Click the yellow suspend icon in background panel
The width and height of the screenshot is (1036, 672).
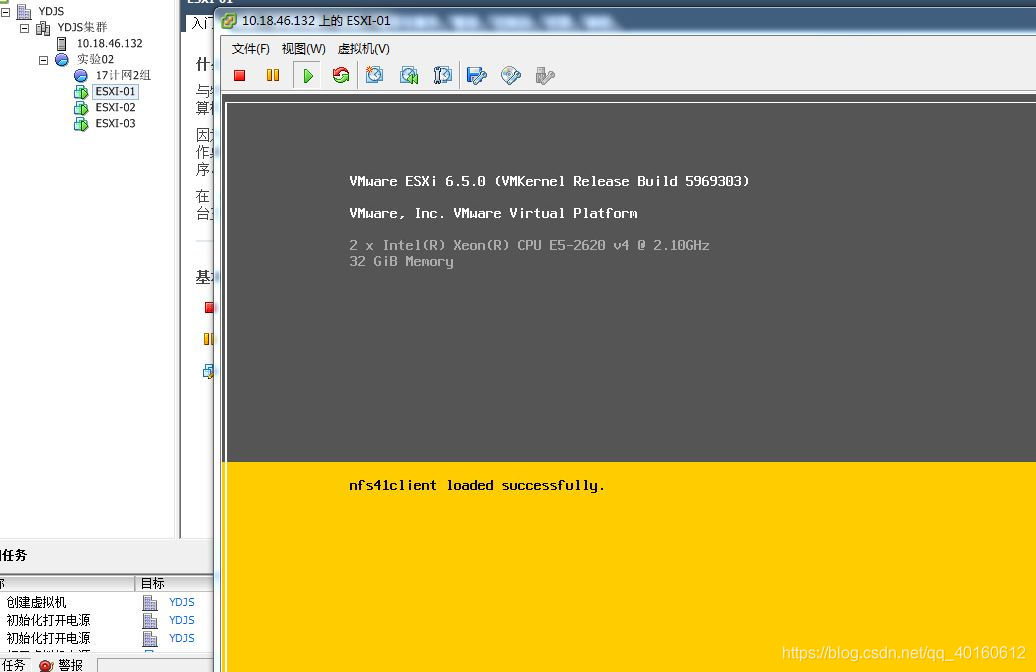tap(208, 339)
